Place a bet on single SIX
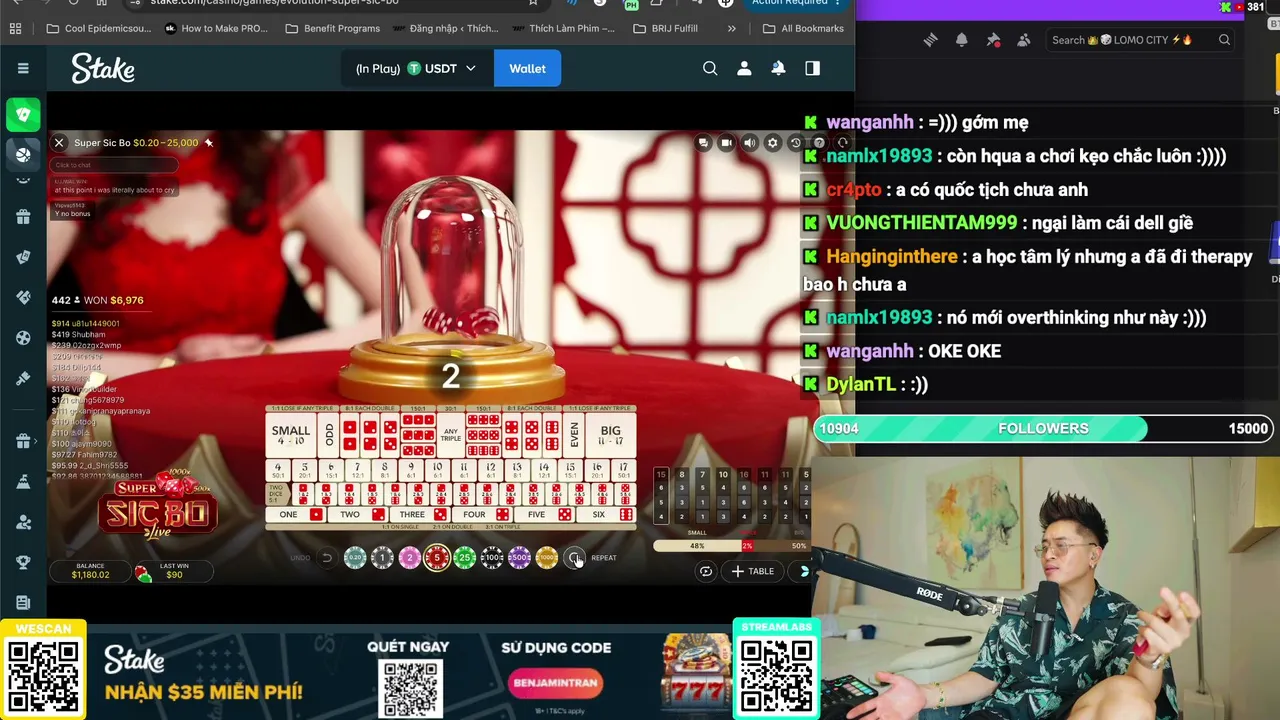The height and width of the screenshot is (720, 1280). 606,515
